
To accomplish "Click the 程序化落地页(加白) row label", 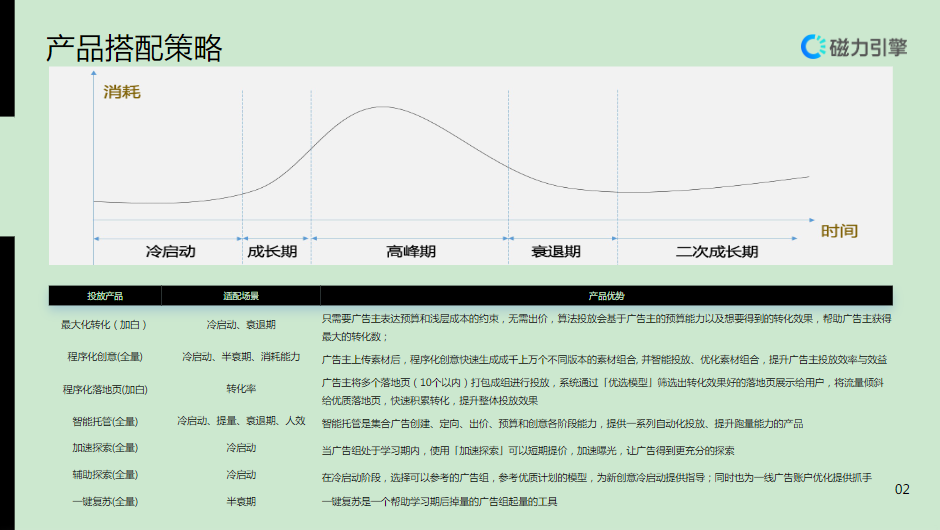I will click(x=105, y=390).
